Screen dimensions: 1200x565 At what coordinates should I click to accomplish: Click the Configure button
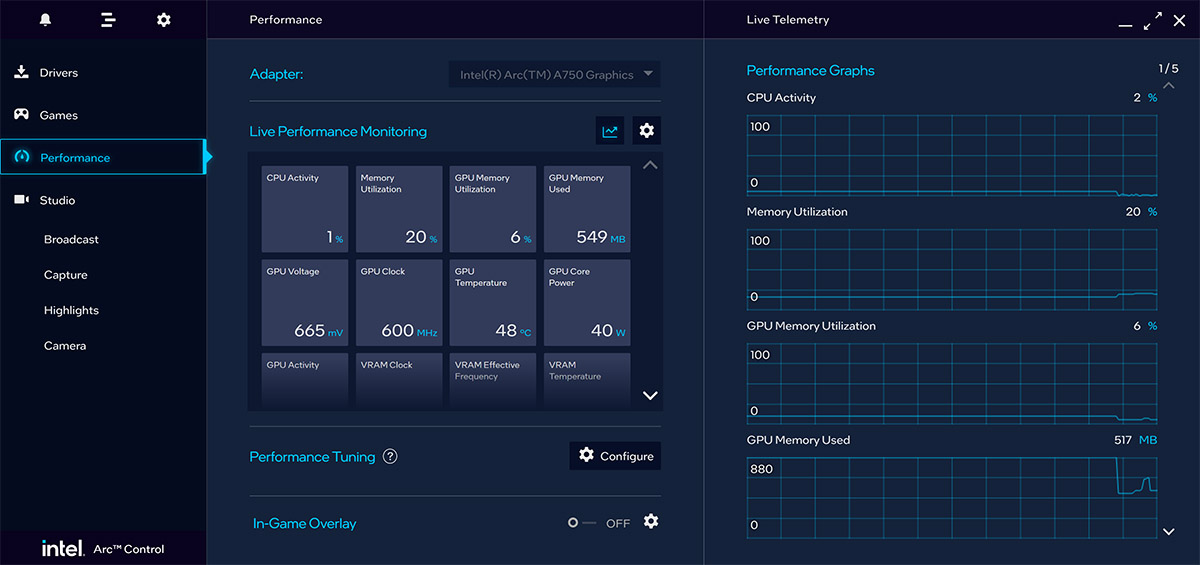pyautogui.click(x=615, y=456)
